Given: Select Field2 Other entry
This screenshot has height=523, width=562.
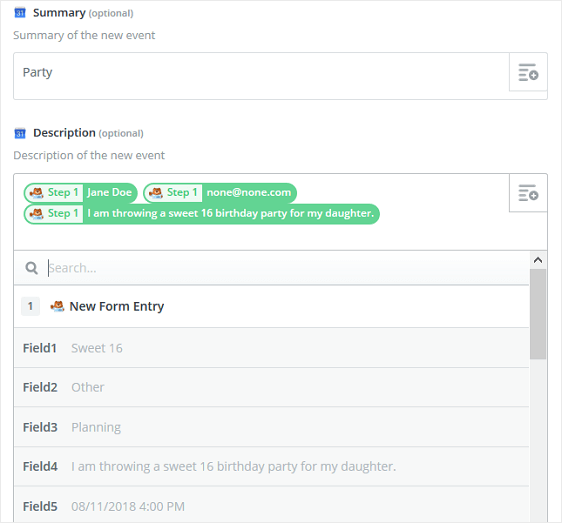Looking at the screenshot, I should click(x=271, y=387).
